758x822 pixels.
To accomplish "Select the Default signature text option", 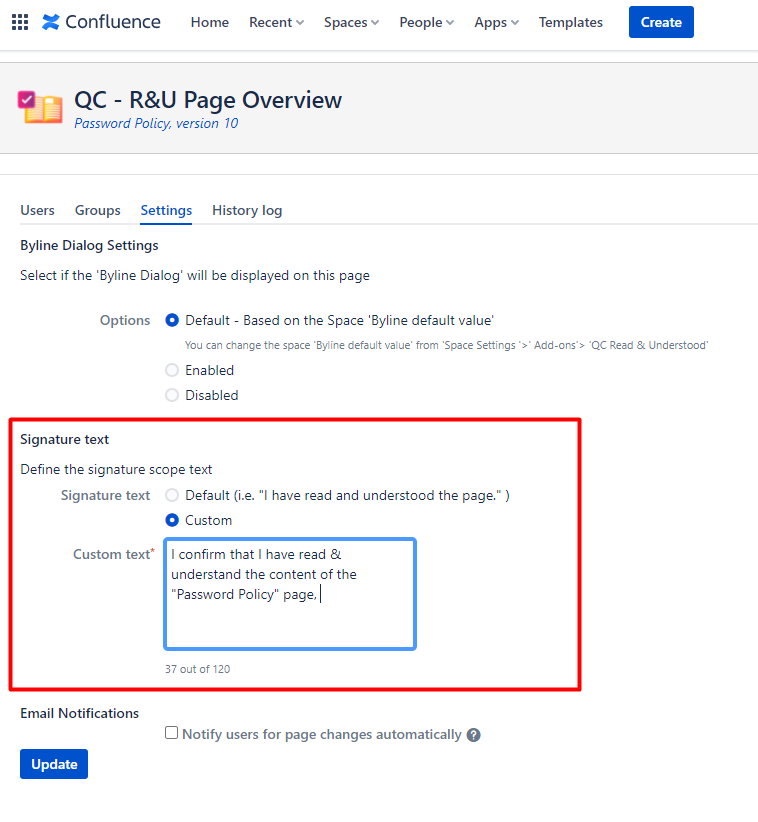I will pyautogui.click(x=172, y=495).
